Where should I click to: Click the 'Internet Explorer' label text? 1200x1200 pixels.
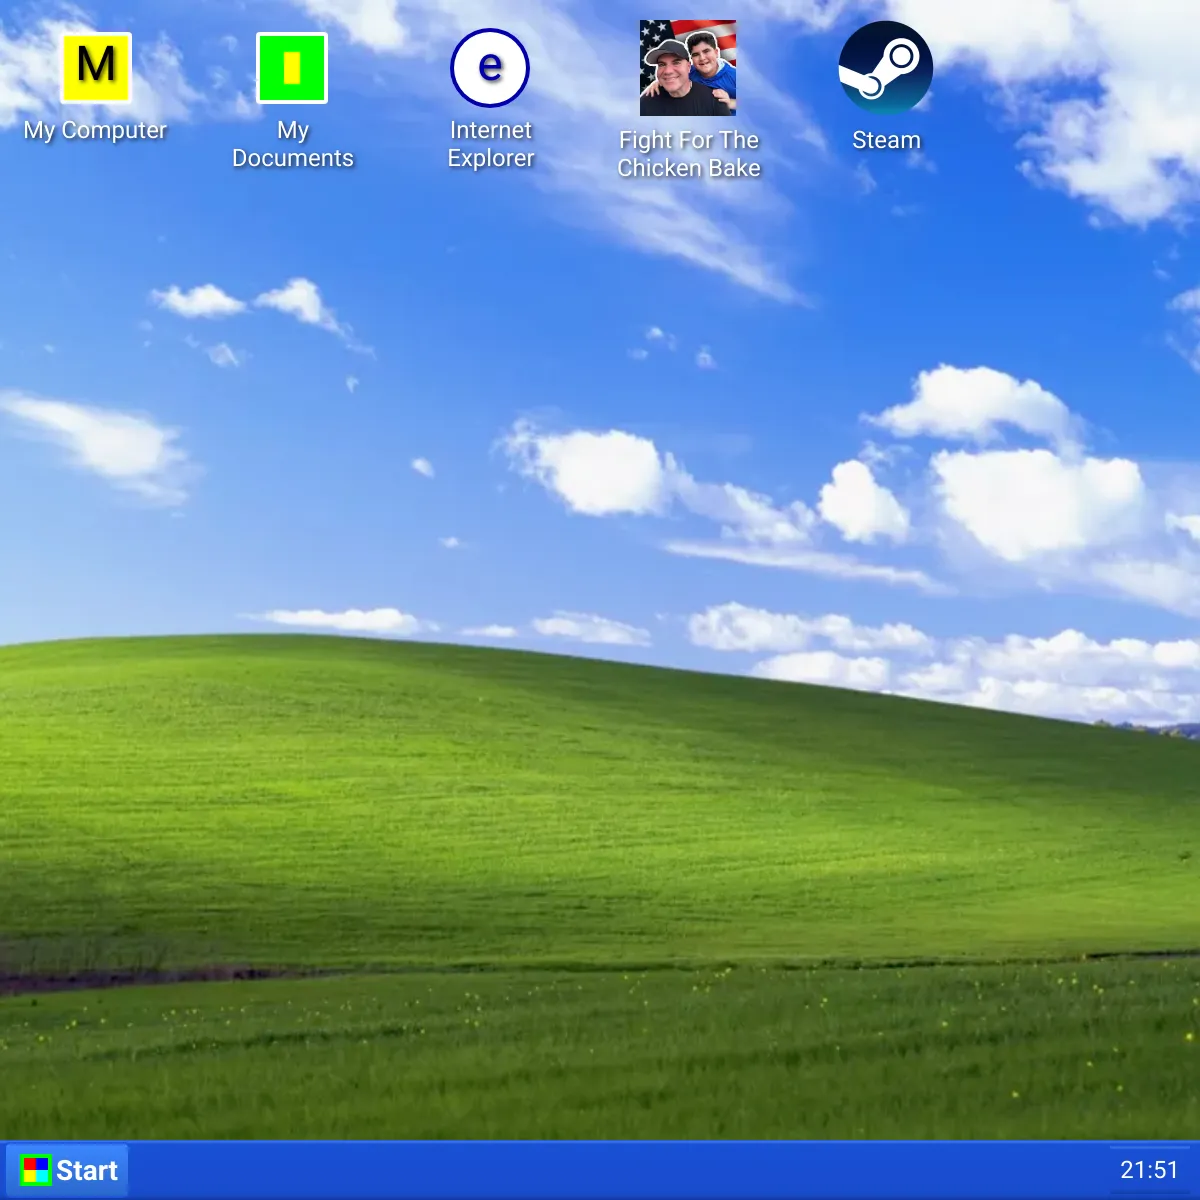[490, 145]
